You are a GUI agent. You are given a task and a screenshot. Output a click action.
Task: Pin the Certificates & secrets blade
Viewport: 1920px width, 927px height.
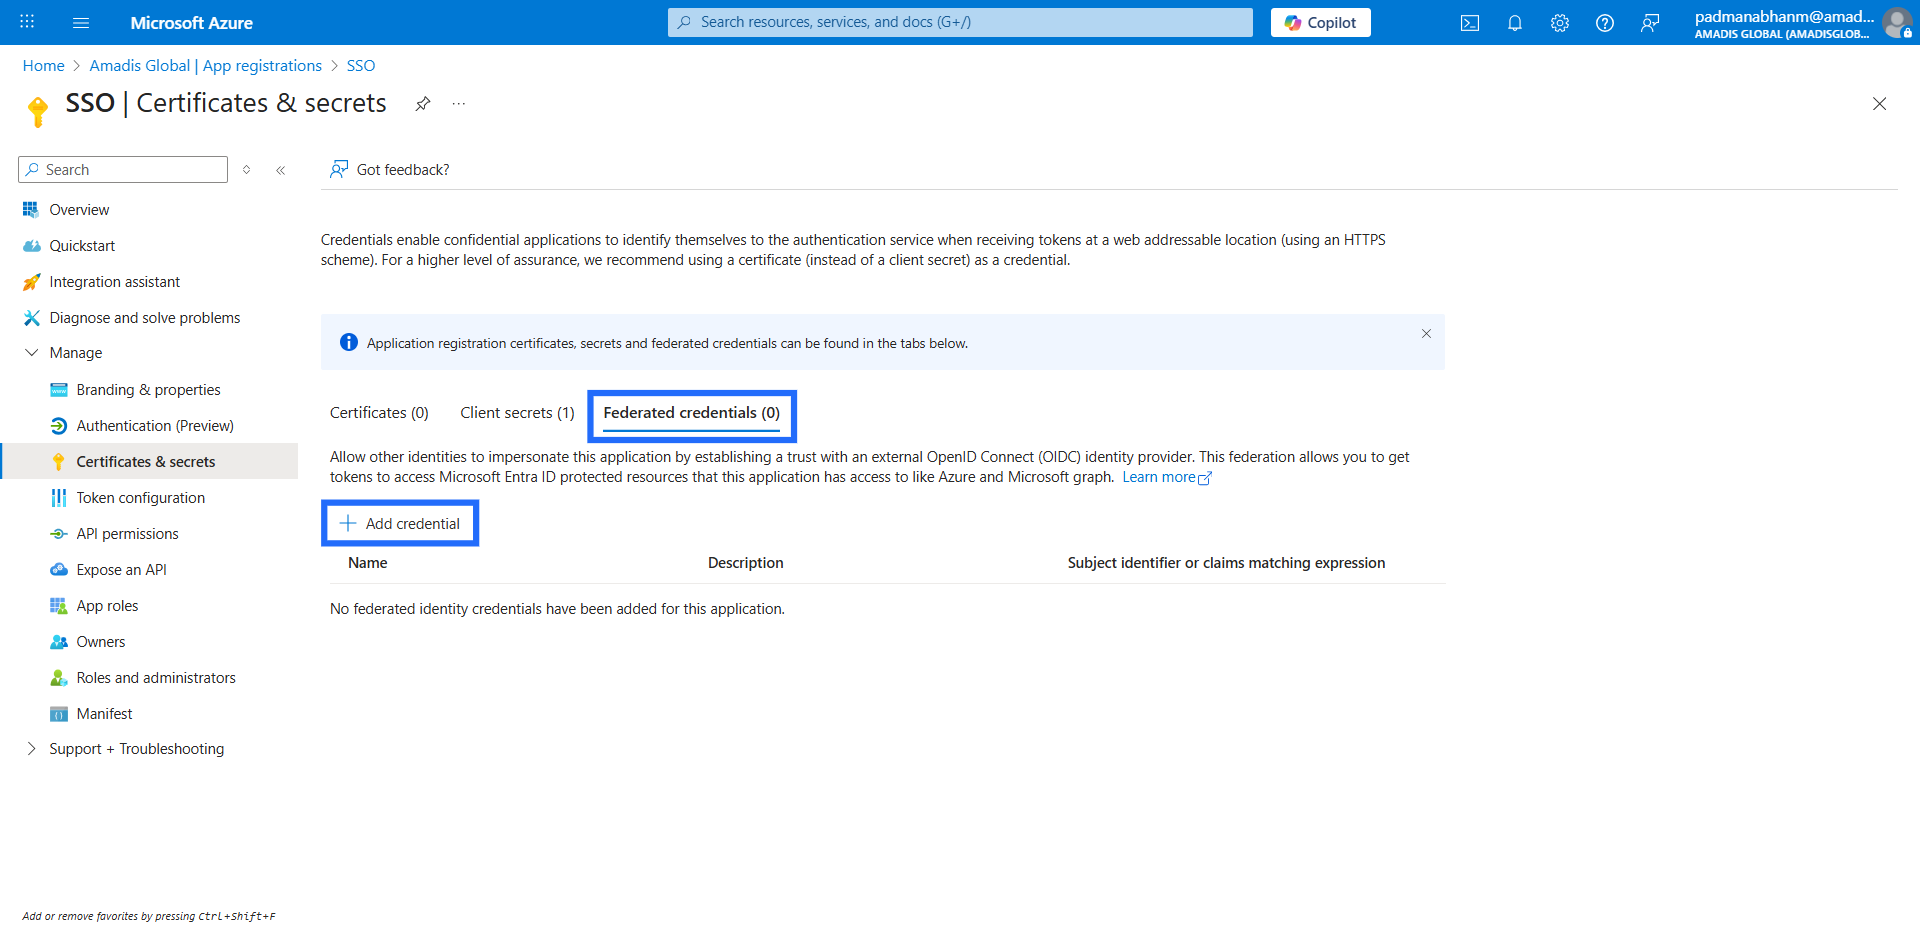(423, 104)
